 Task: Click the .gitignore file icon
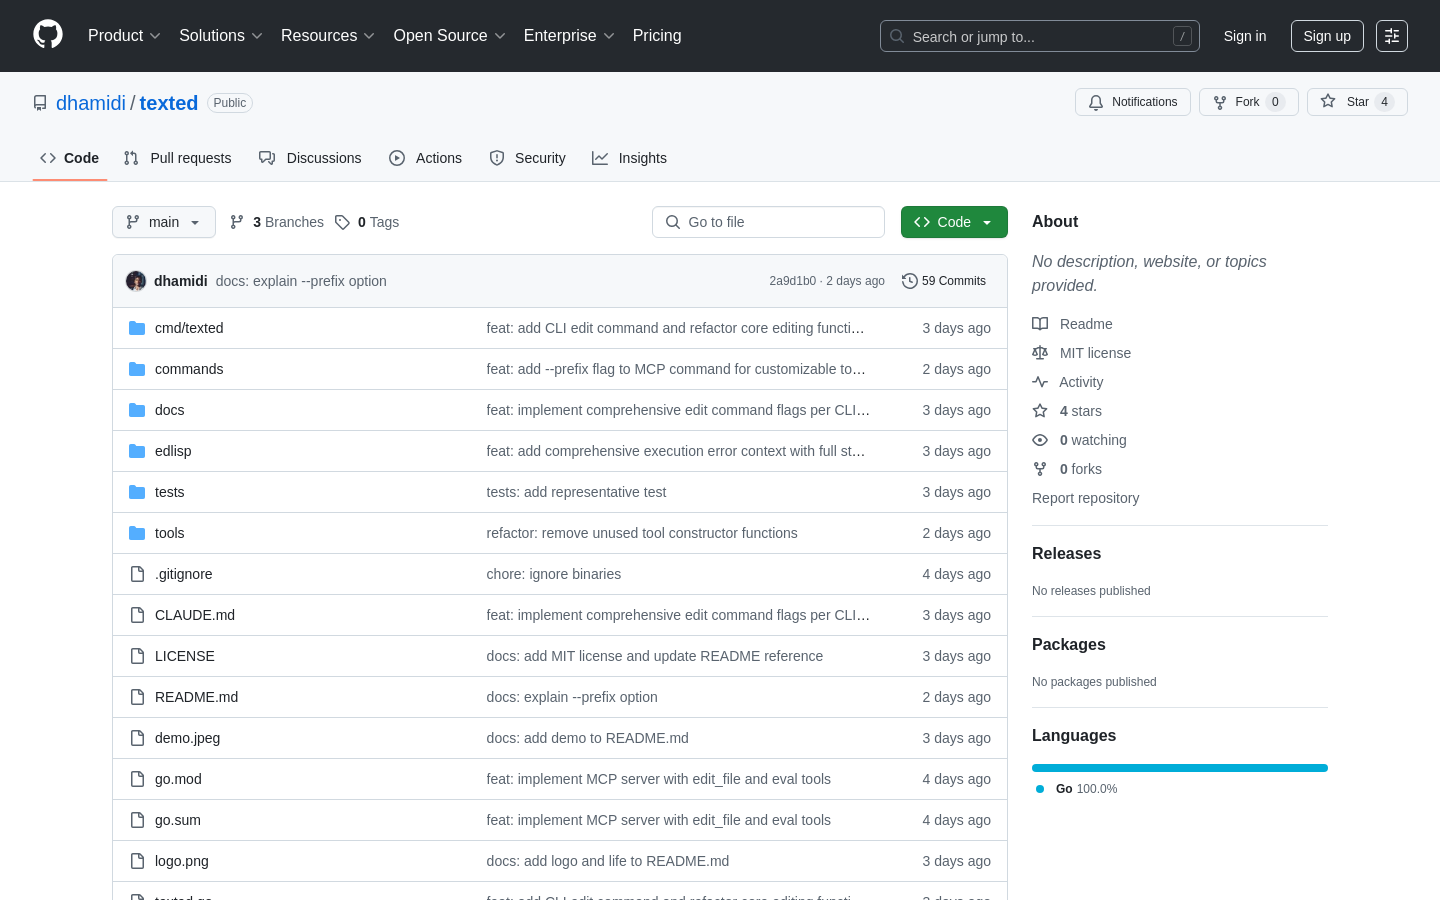click(x=137, y=574)
